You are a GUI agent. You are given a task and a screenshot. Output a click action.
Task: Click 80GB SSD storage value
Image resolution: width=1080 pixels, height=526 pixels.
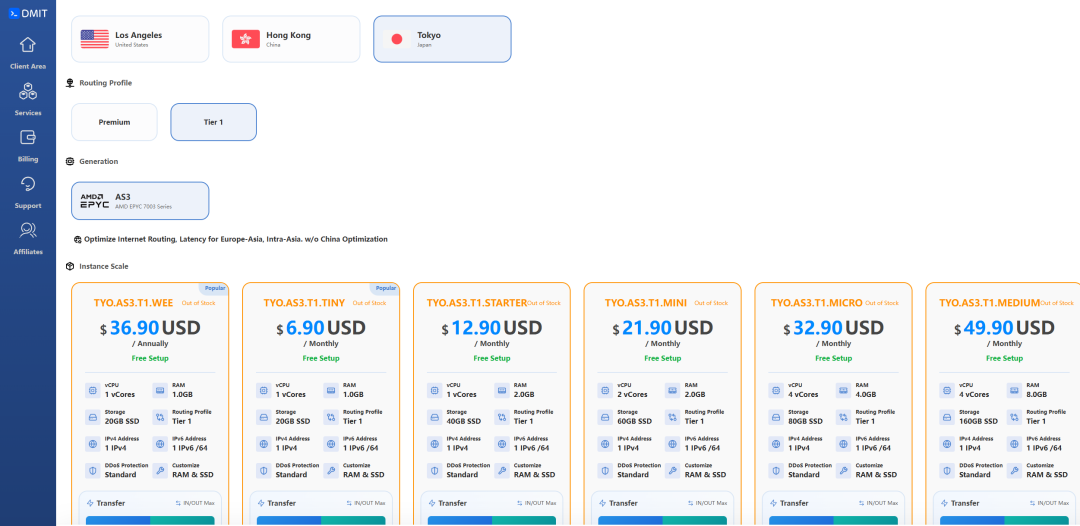pos(805,421)
